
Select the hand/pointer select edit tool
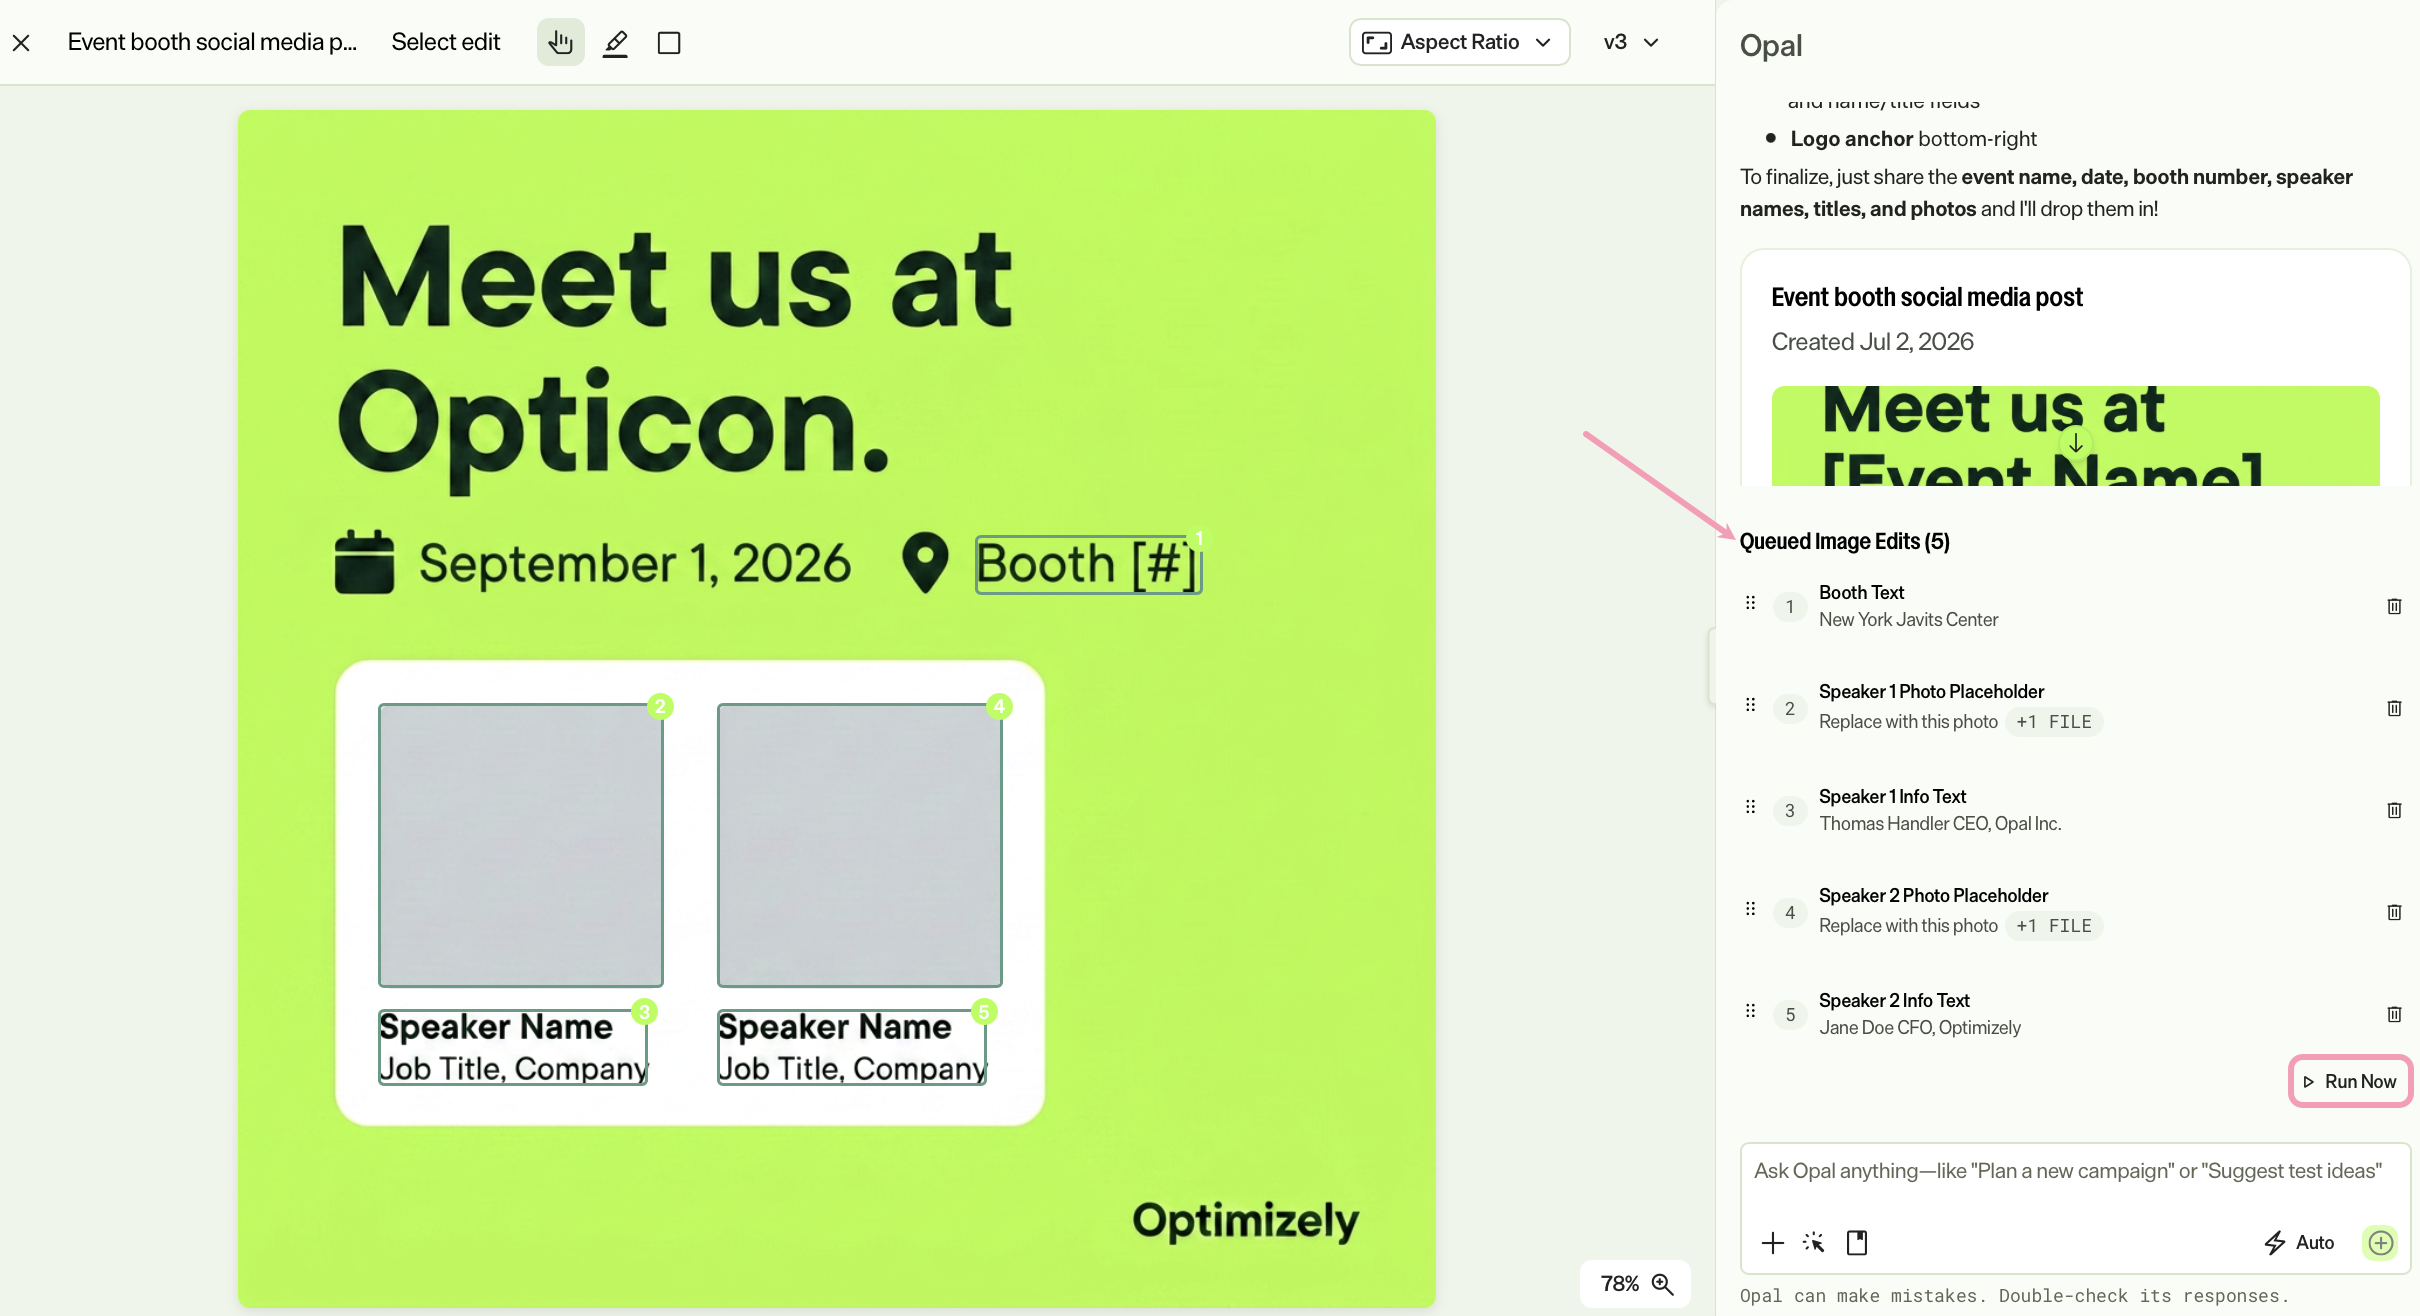pyautogui.click(x=560, y=42)
